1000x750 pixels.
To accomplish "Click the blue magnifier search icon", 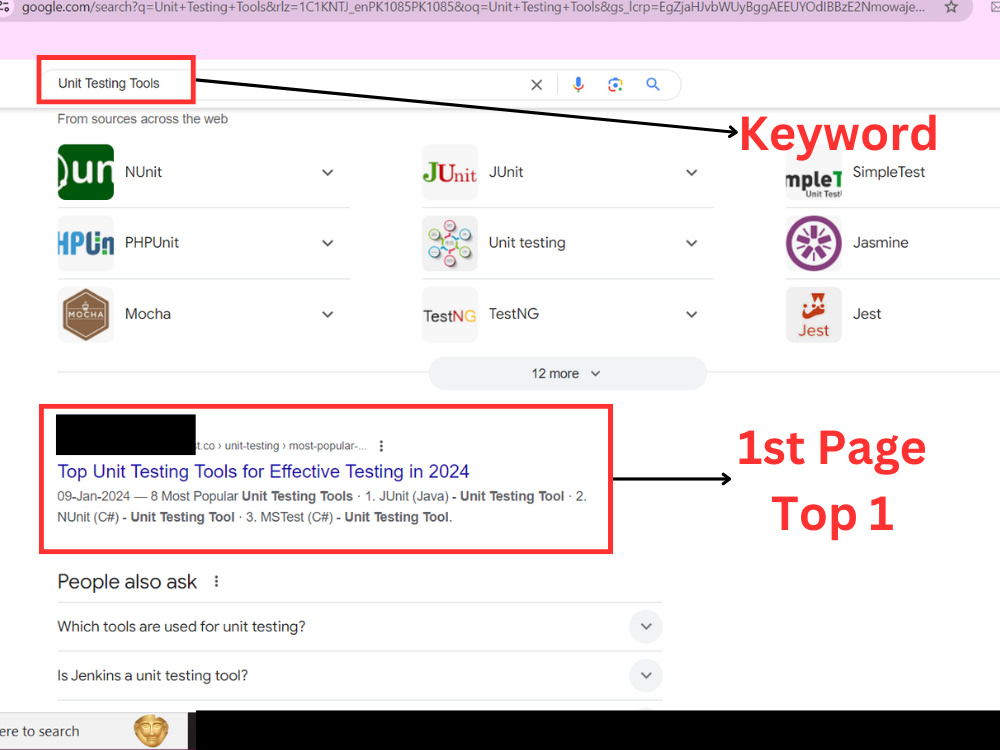I will (652, 84).
